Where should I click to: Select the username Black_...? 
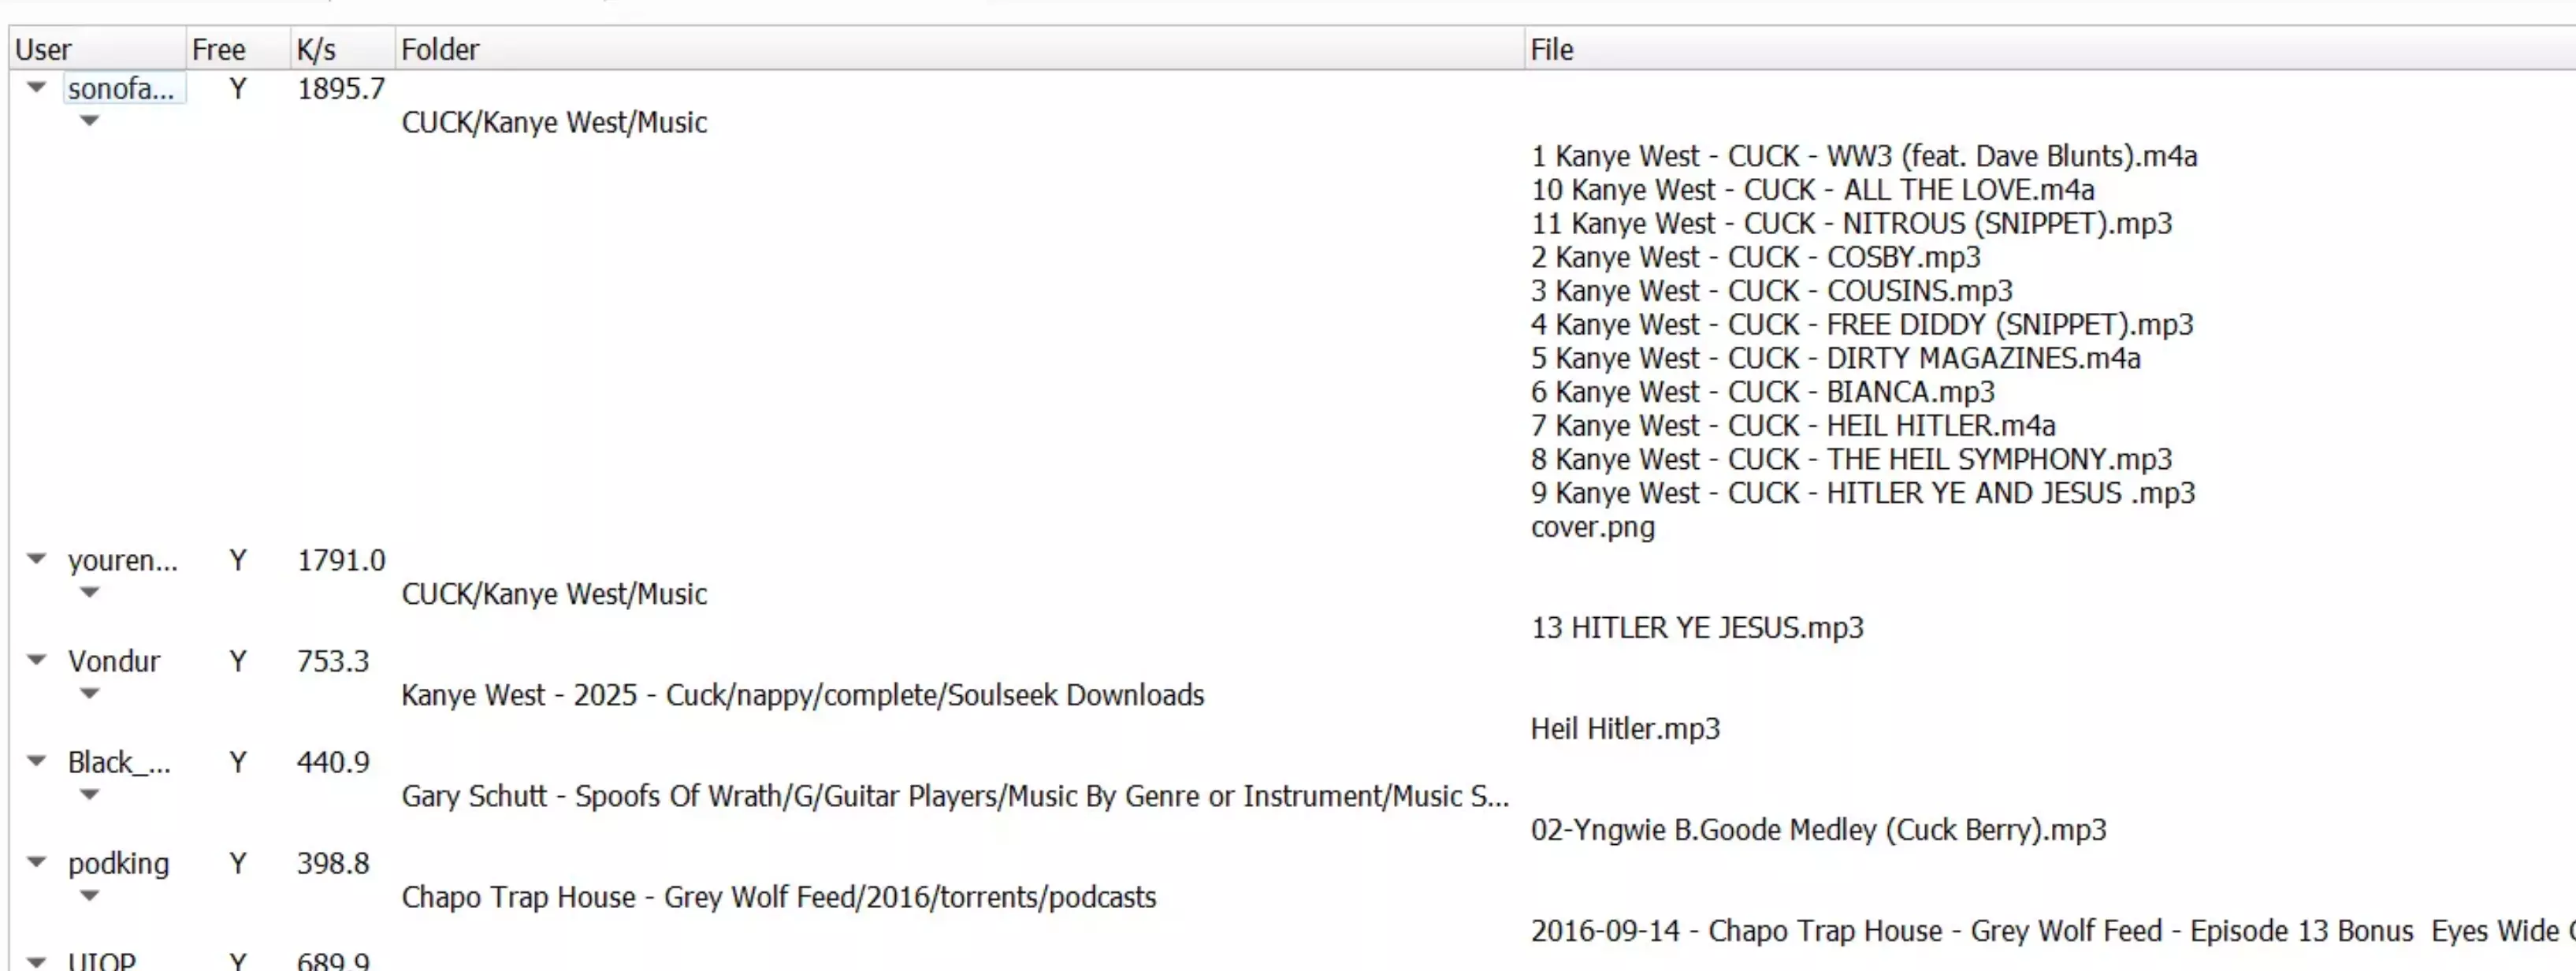[119, 763]
